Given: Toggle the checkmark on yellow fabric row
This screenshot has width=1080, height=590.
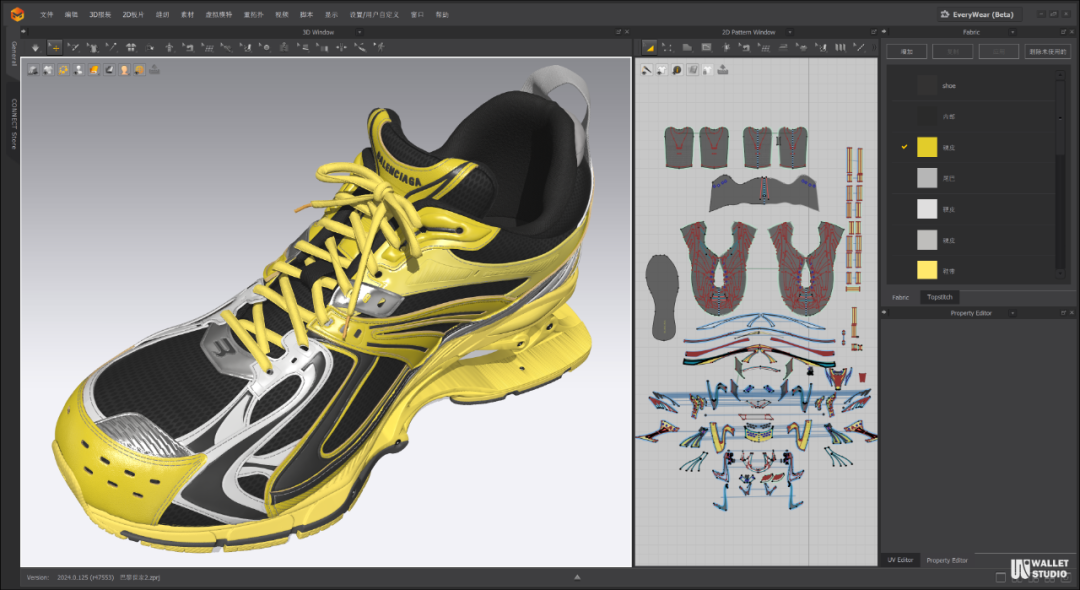Looking at the screenshot, I should tap(904, 147).
